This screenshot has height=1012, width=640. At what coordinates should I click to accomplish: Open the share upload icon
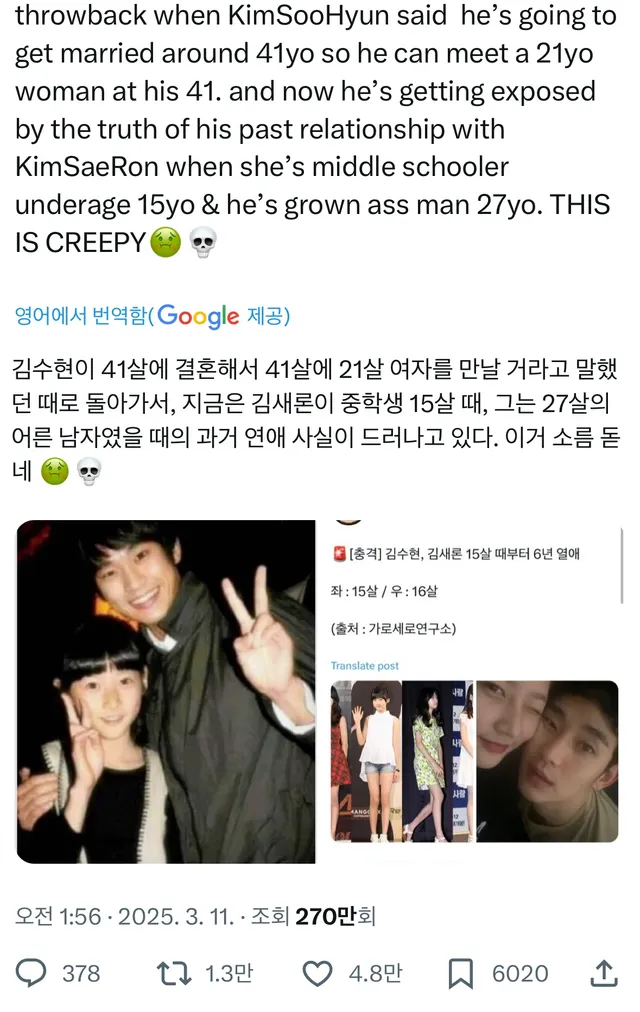point(604,973)
